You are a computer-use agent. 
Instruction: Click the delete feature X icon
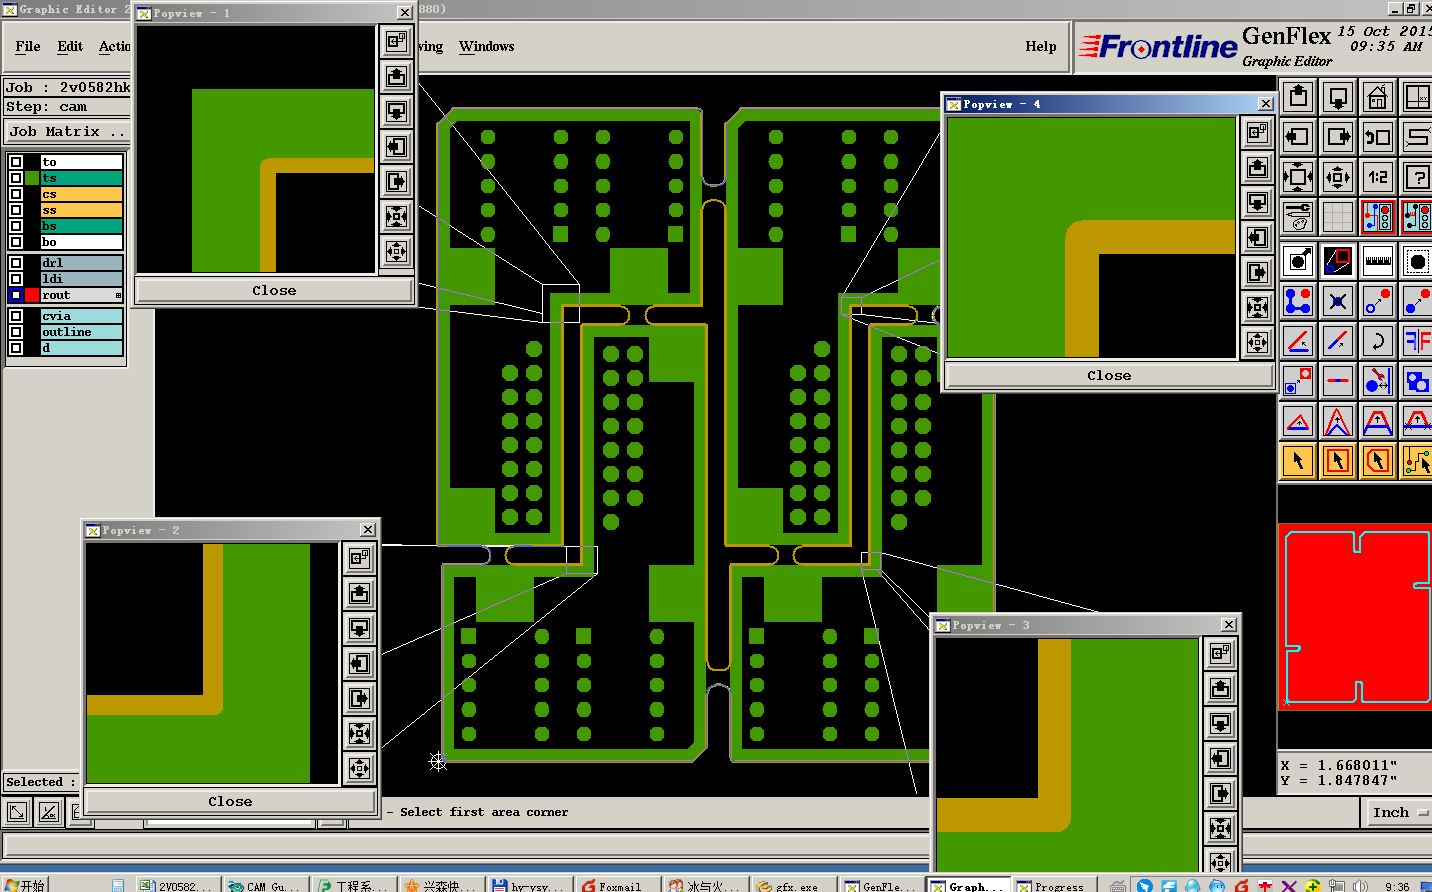click(1338, 300)
